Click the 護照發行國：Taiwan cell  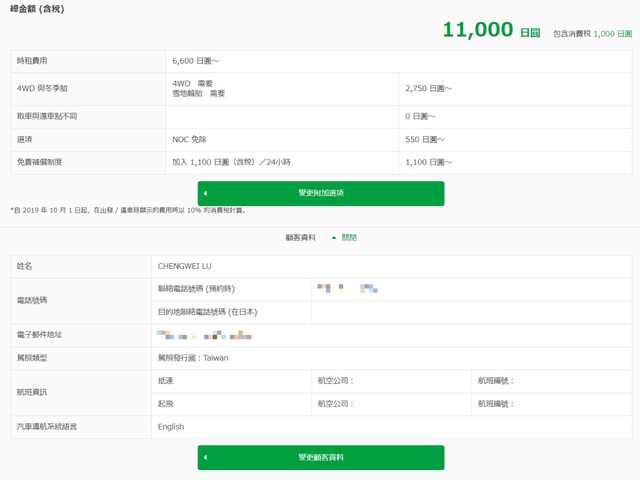click(193, 357)
